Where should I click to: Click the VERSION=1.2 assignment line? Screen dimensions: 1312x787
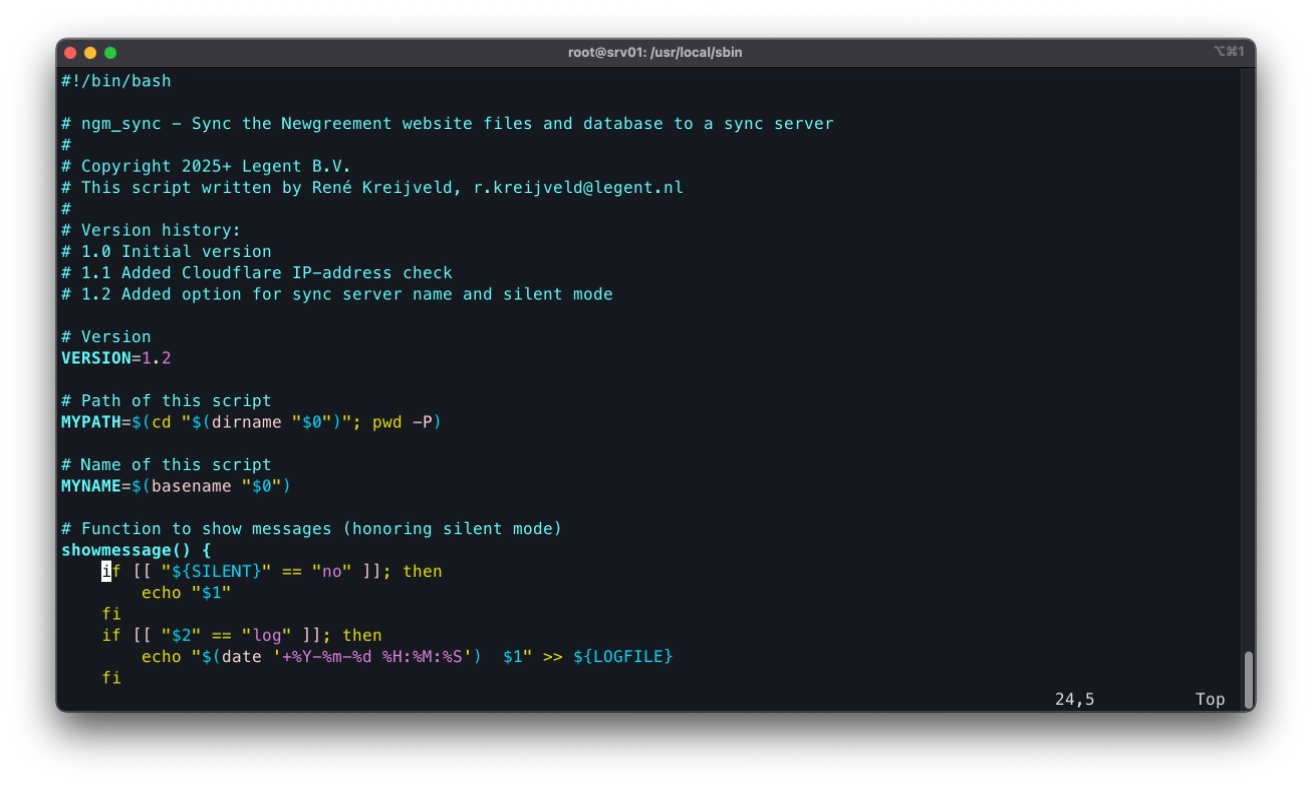[x=116, y=358]
